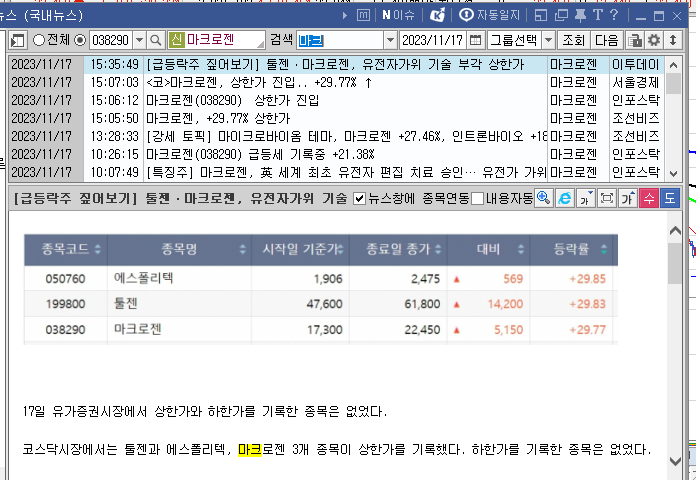Click the blue 도 sell button
This screenshot has height=480, width=696.
pyautogui.click(x=670, y=198)
